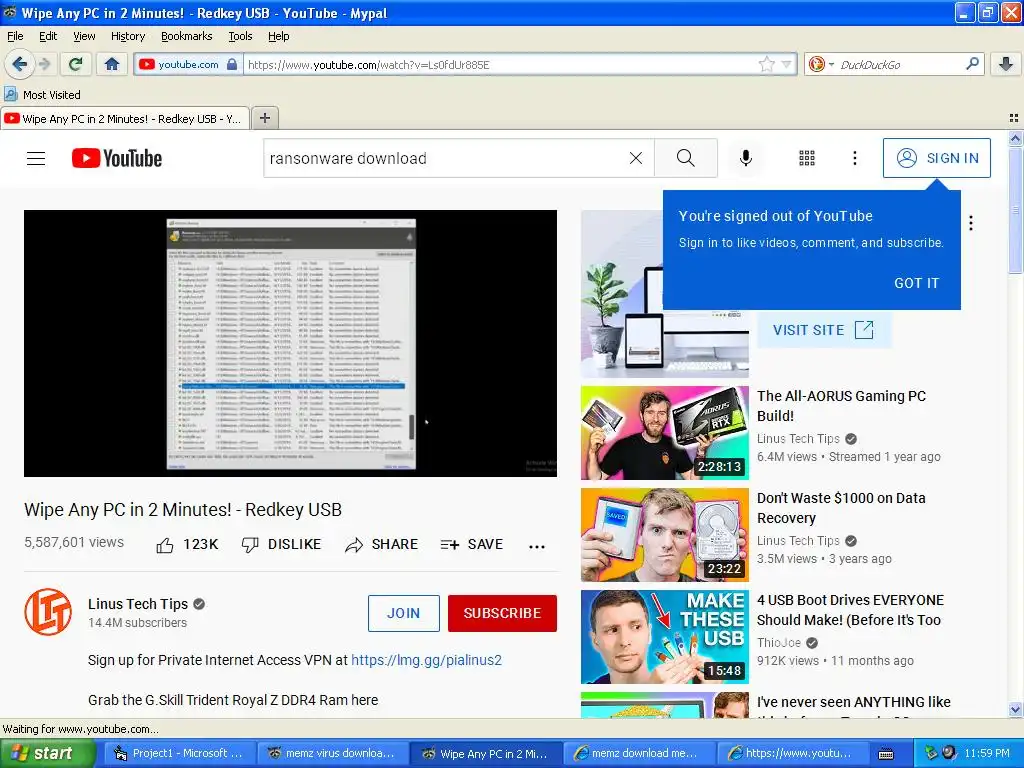Switch to memz virus download taskbar item
This screenshot has height=768, width=1024.
point(332,753)
